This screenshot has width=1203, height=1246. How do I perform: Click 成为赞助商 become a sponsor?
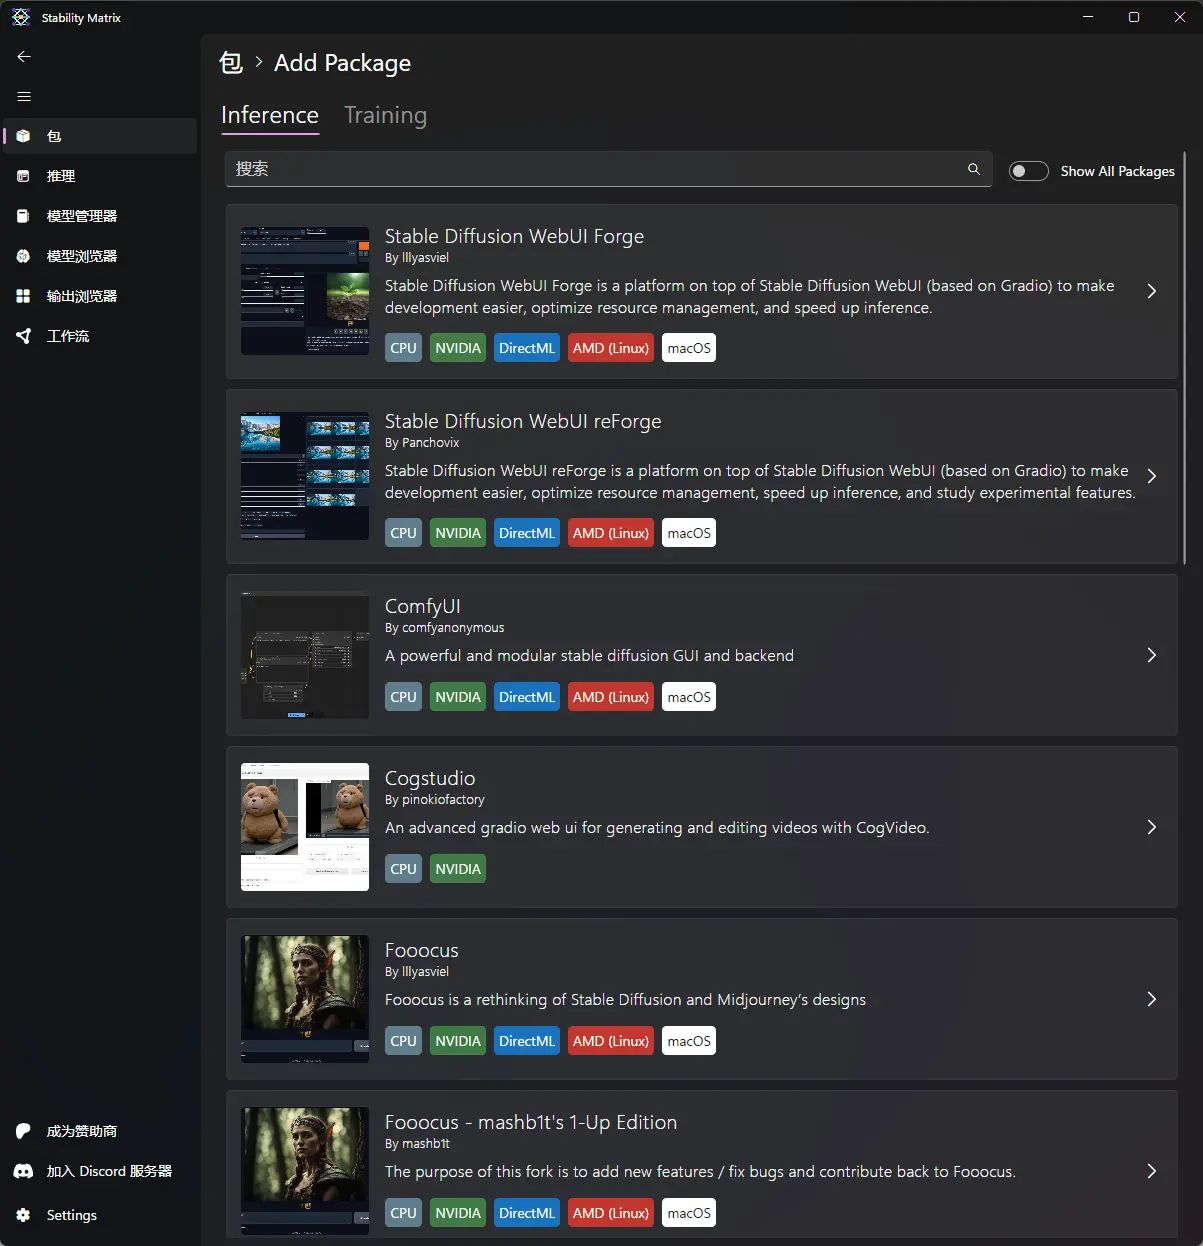tap(81, 1131)
